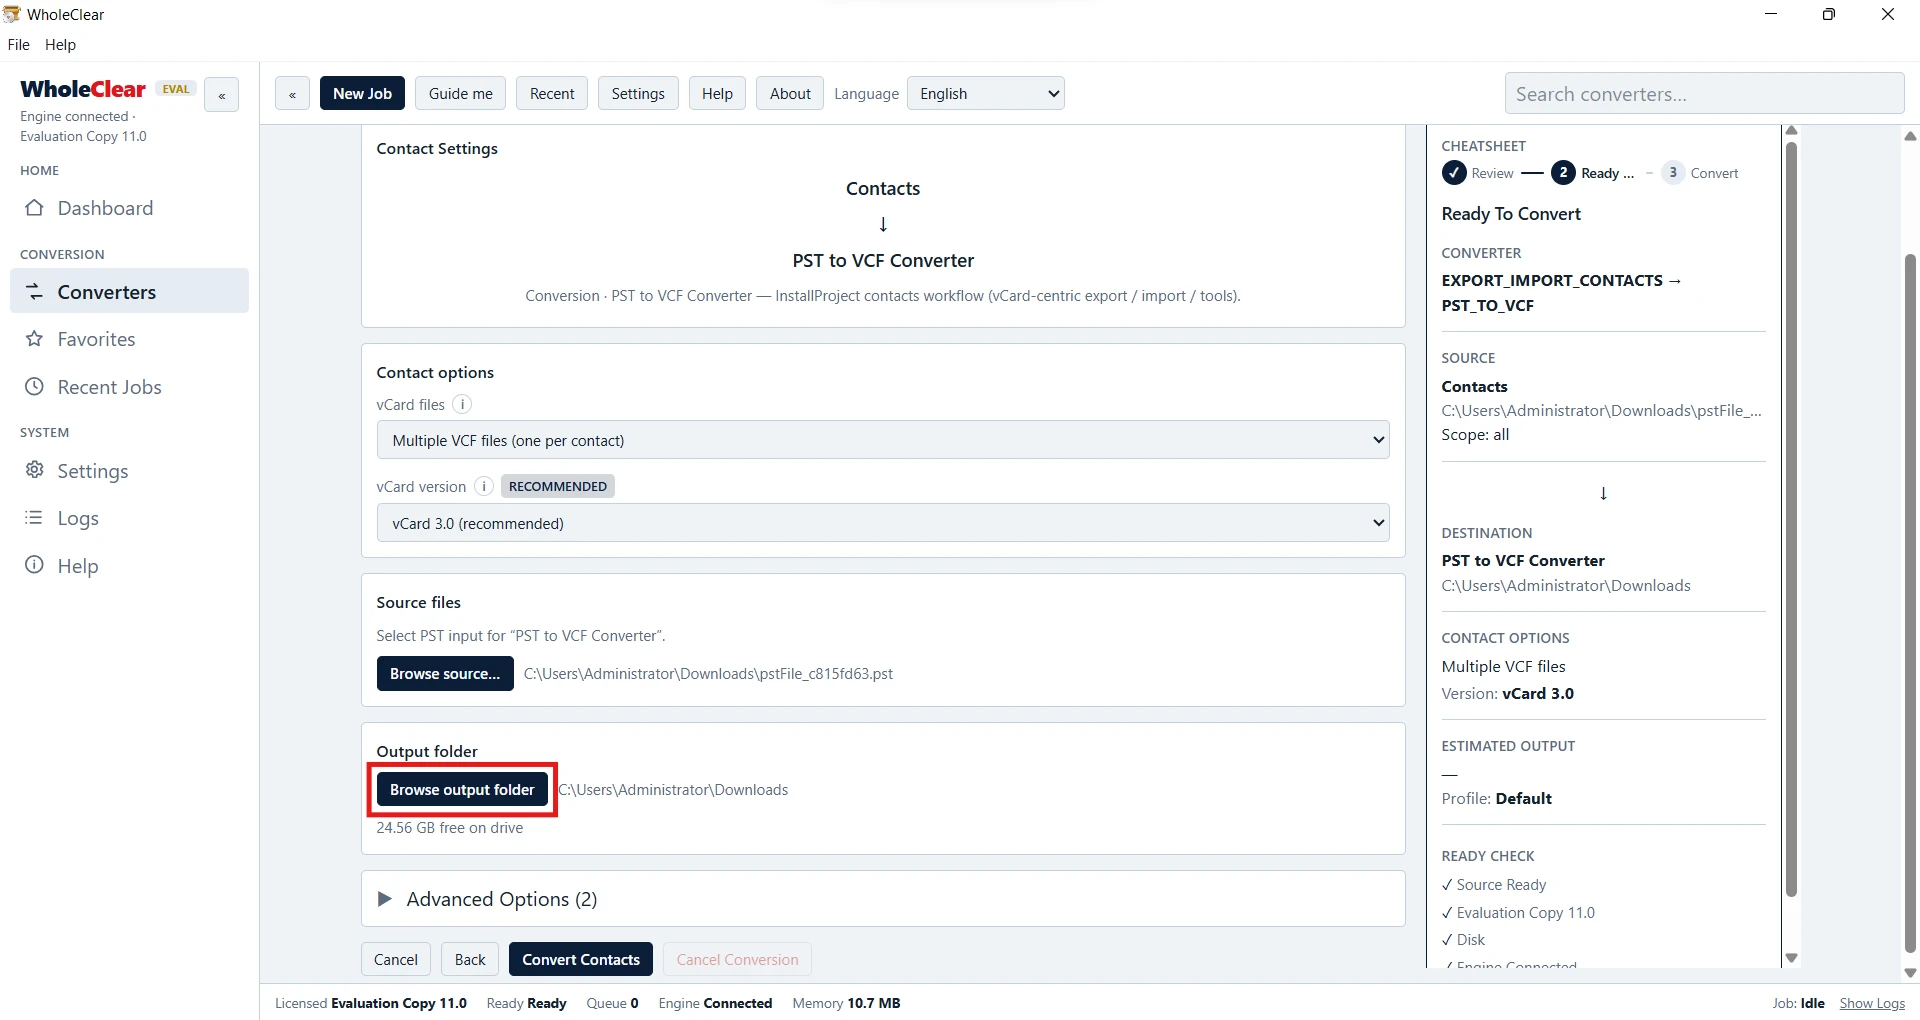Open the vCard files dropdown

[883, 440]
